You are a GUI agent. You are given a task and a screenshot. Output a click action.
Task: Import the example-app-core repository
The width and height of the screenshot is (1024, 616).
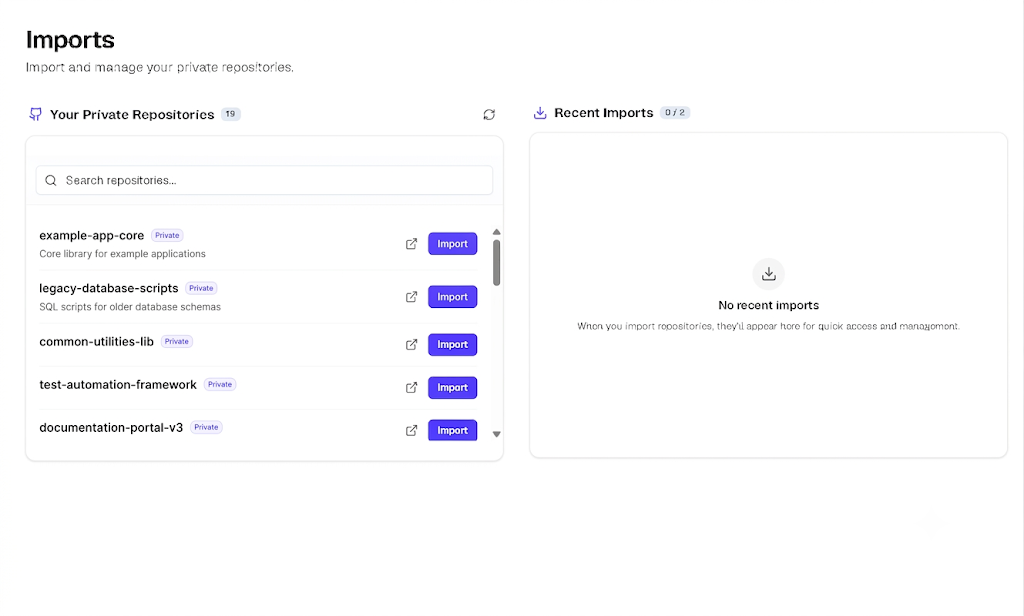click(x=453, y=244)
